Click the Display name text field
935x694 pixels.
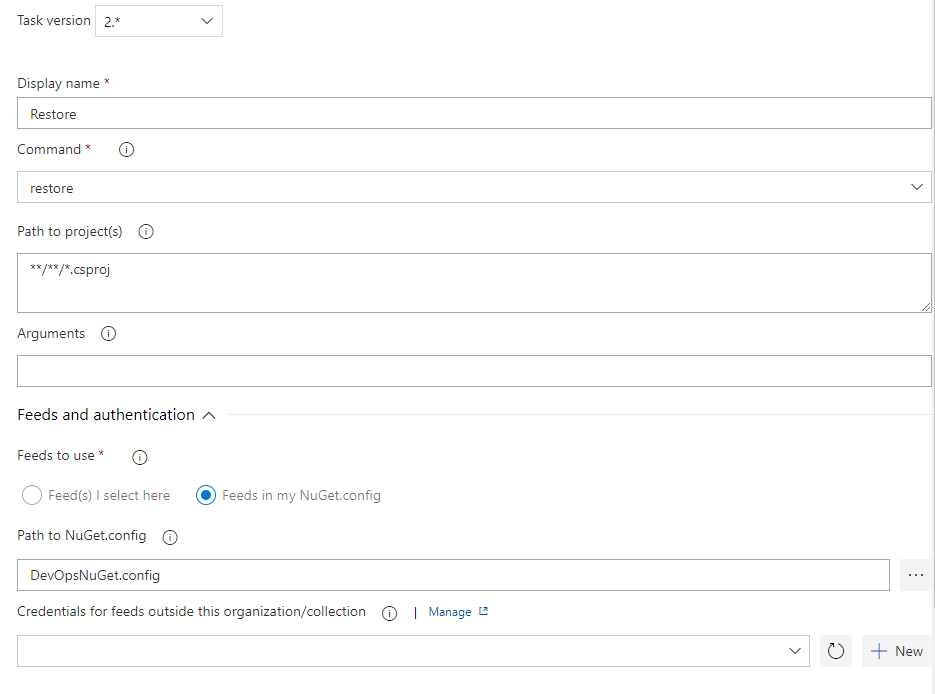474,113
